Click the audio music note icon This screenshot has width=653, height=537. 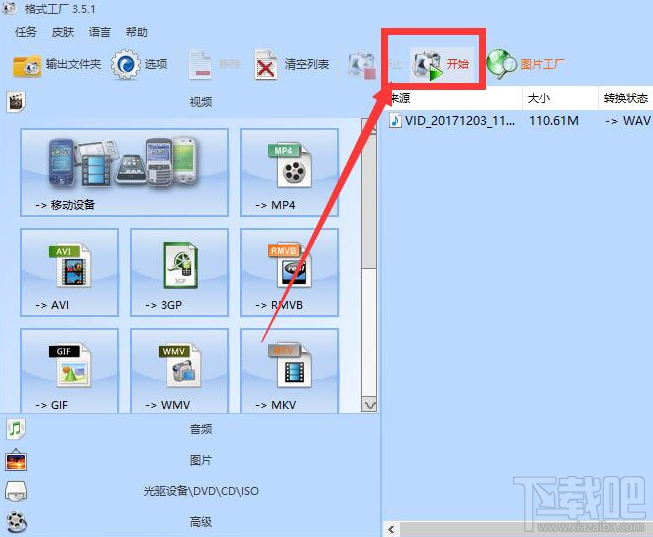[x=16, y=429]
